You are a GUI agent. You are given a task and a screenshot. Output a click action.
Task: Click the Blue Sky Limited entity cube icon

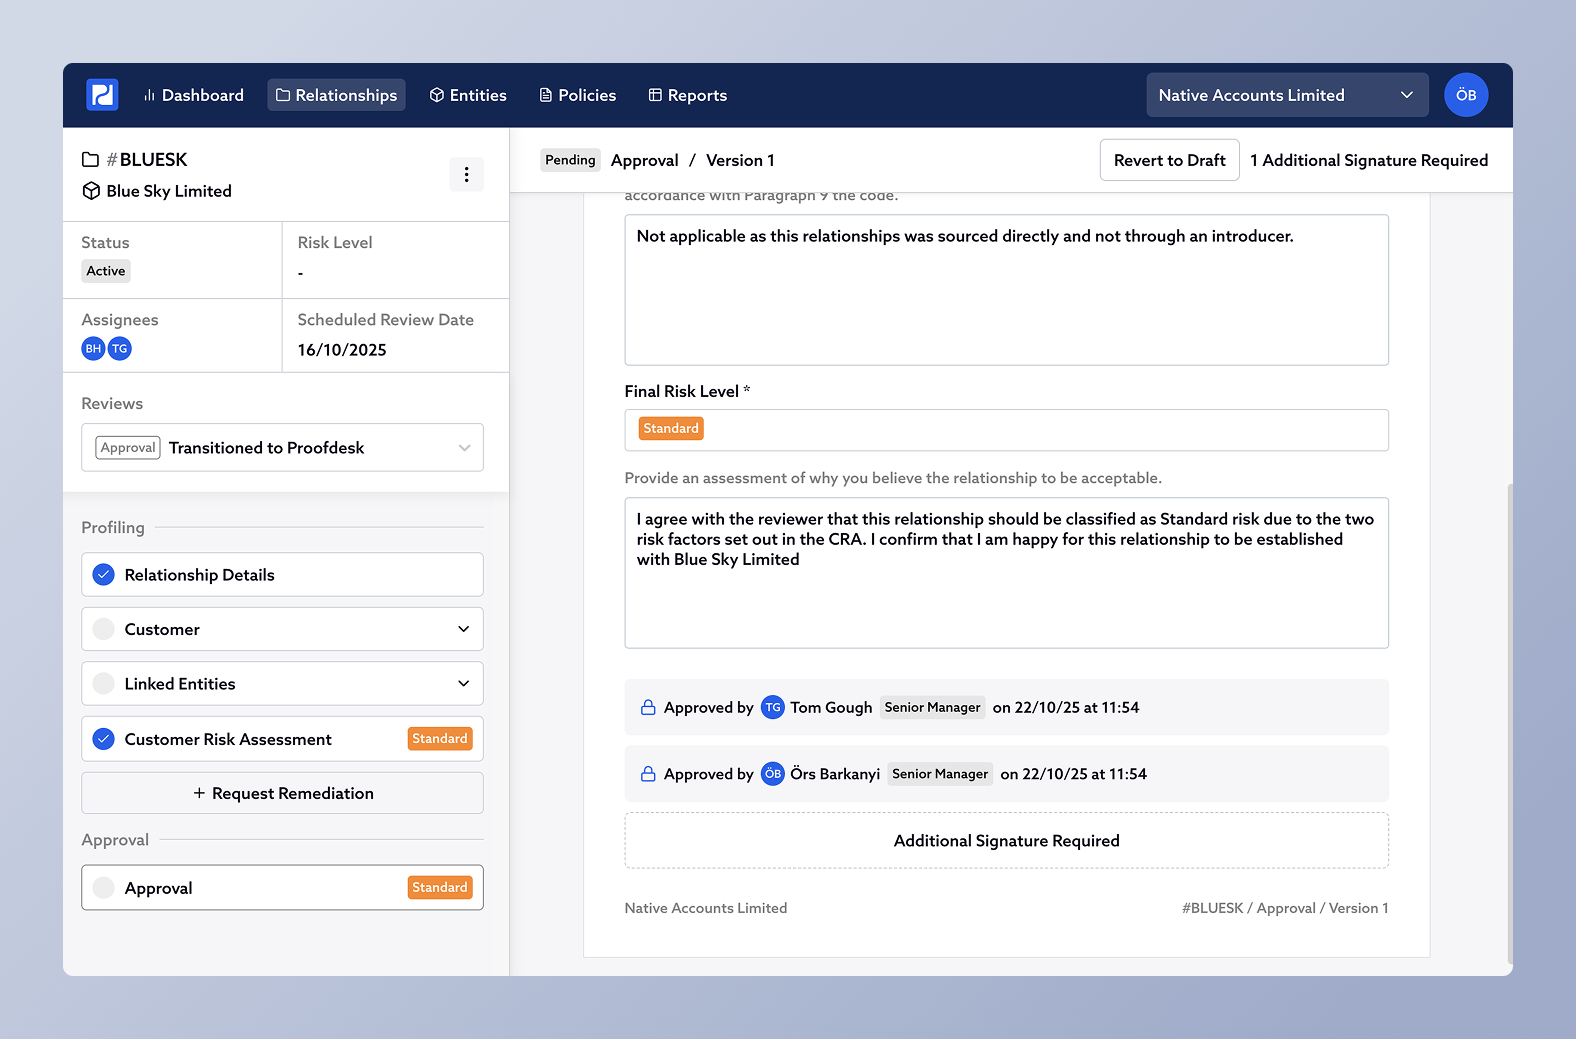91,191
